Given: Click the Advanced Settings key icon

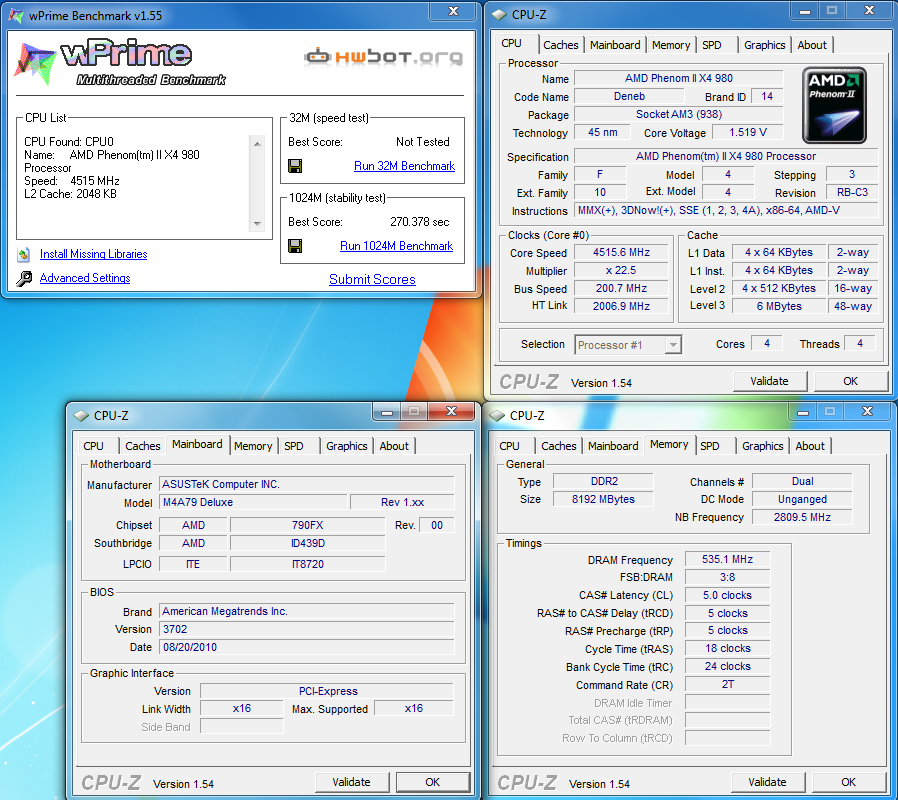Looking at the screenshot, I should (23, 278).
